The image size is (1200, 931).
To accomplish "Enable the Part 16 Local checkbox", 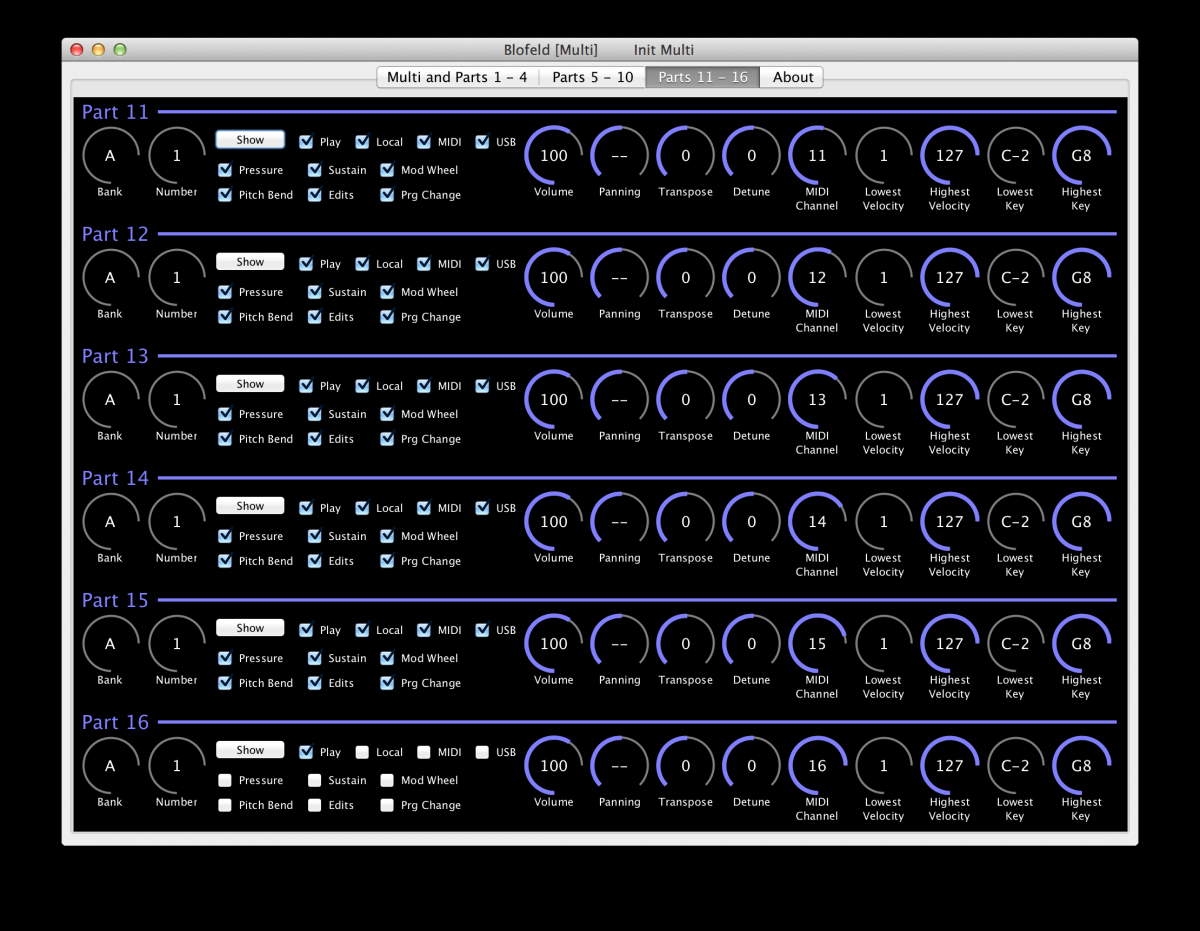I will 362,752.
